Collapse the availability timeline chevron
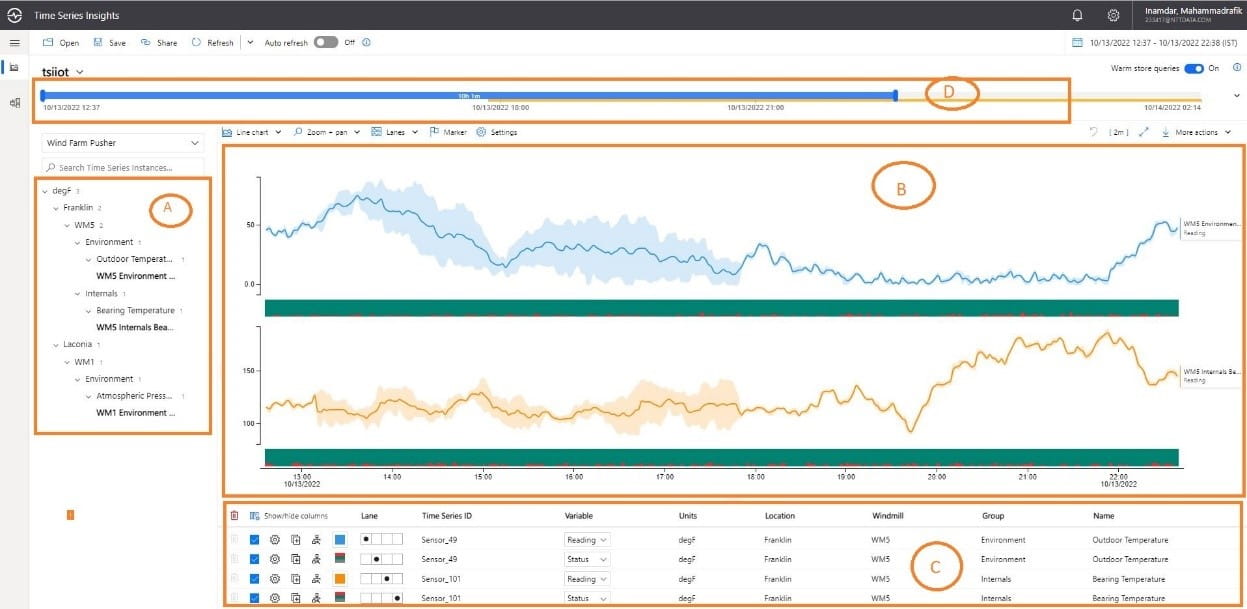Screen dimensions: 1247x609 coord(1237,96)
